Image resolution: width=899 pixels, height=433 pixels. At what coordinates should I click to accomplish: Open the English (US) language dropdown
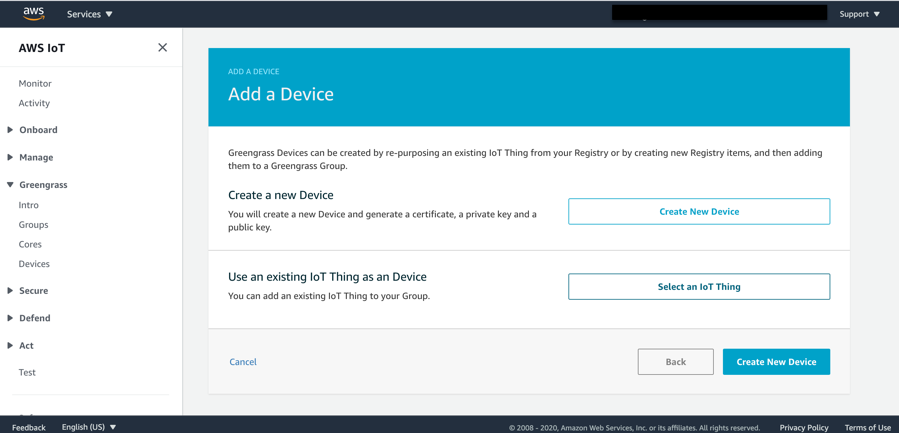pyautogui.click(x=89, y=427)
